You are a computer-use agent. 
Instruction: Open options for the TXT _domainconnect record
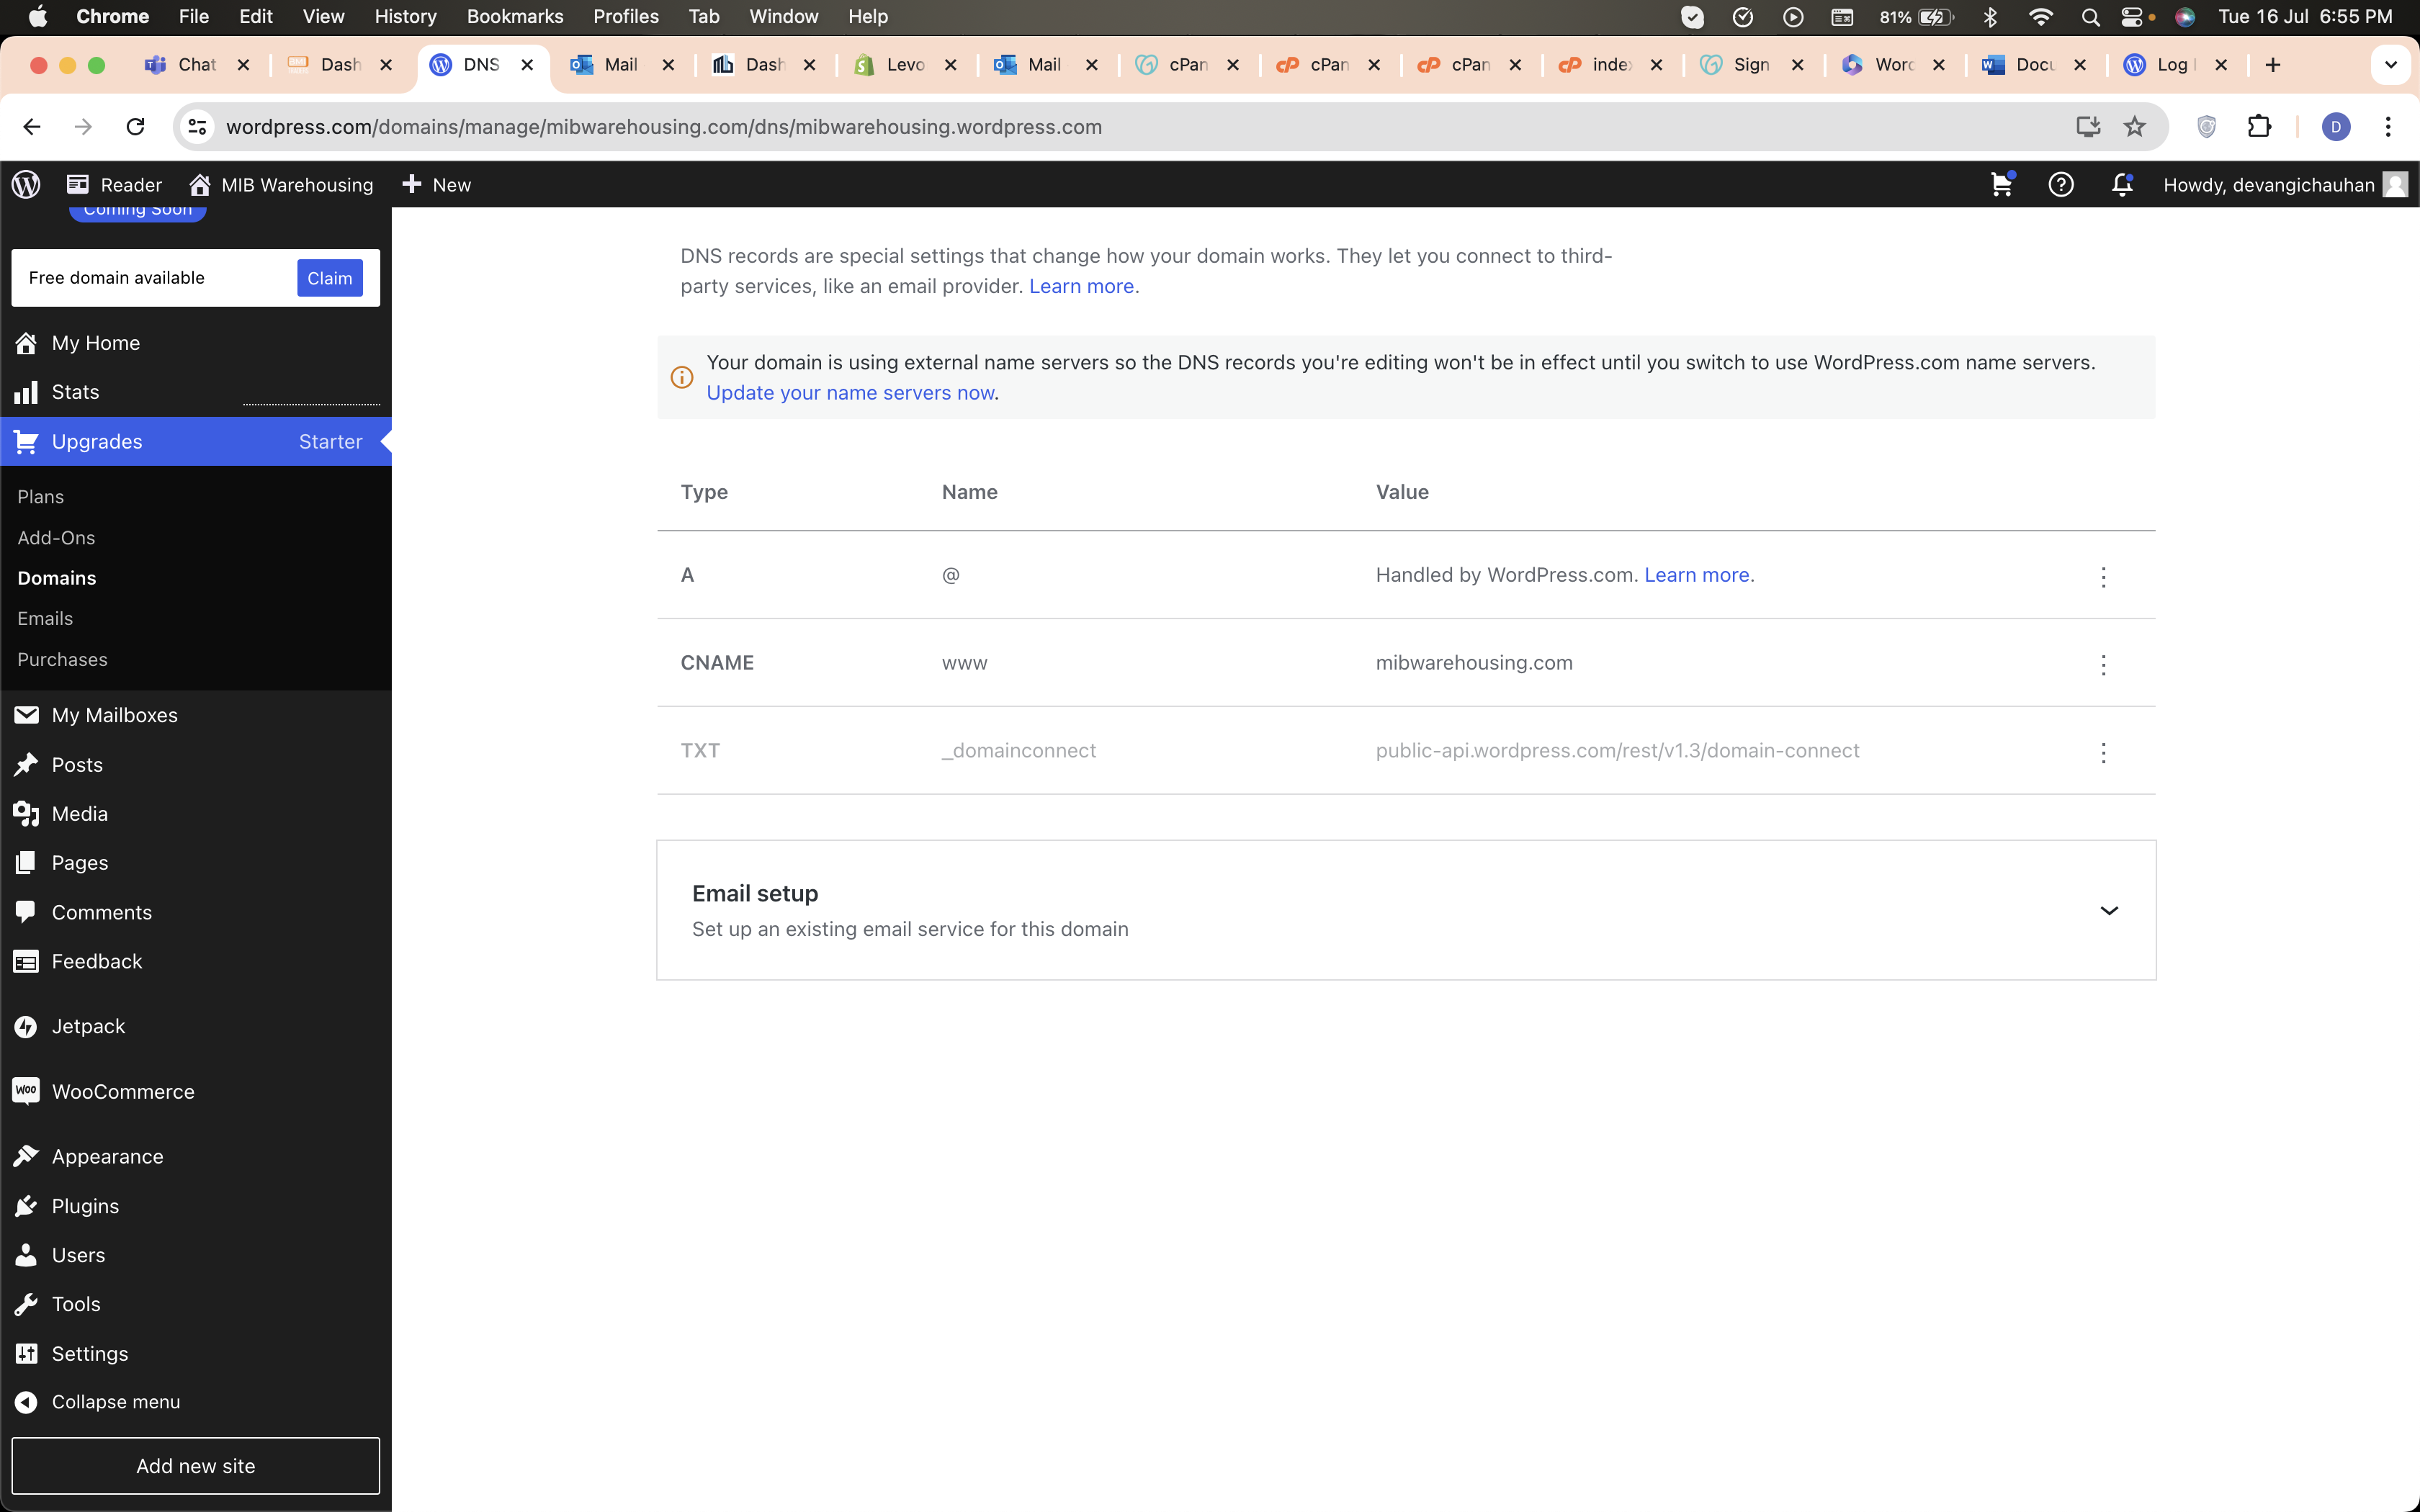(2103, 753)
